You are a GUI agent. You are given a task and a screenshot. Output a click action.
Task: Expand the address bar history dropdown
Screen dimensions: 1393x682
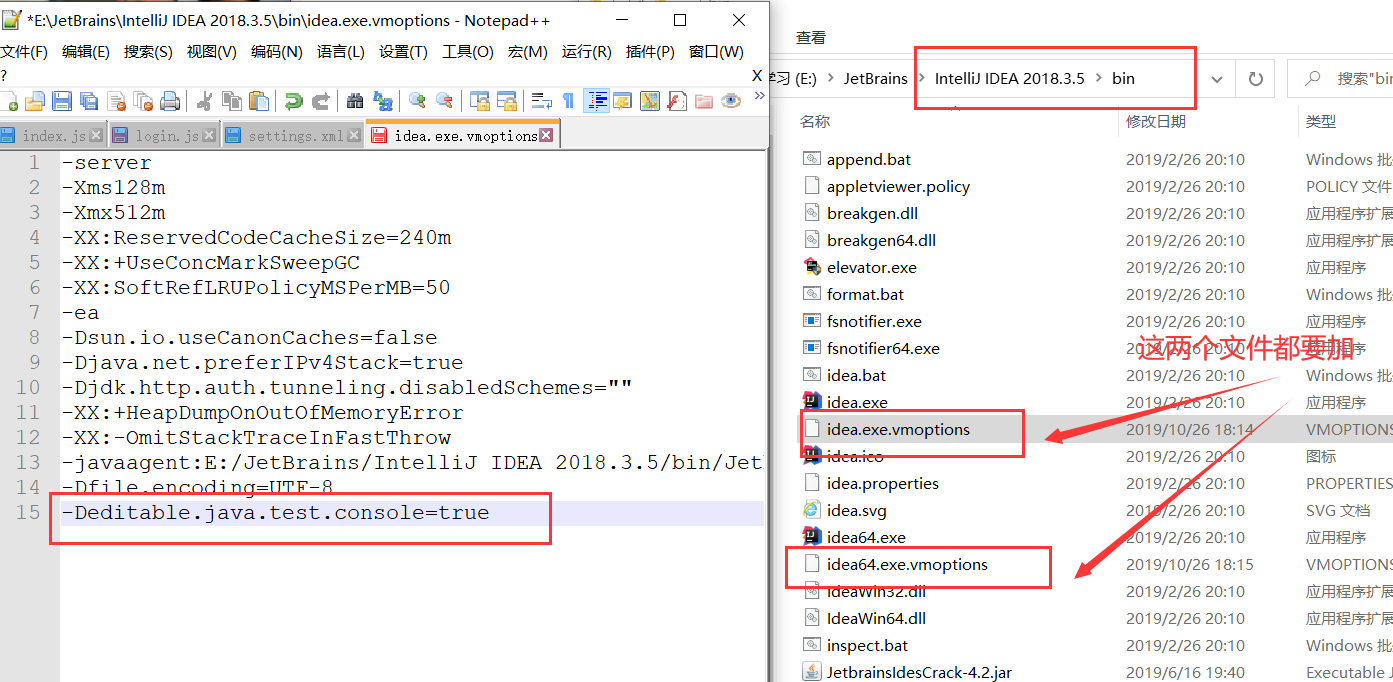(x=1216, y=78)
